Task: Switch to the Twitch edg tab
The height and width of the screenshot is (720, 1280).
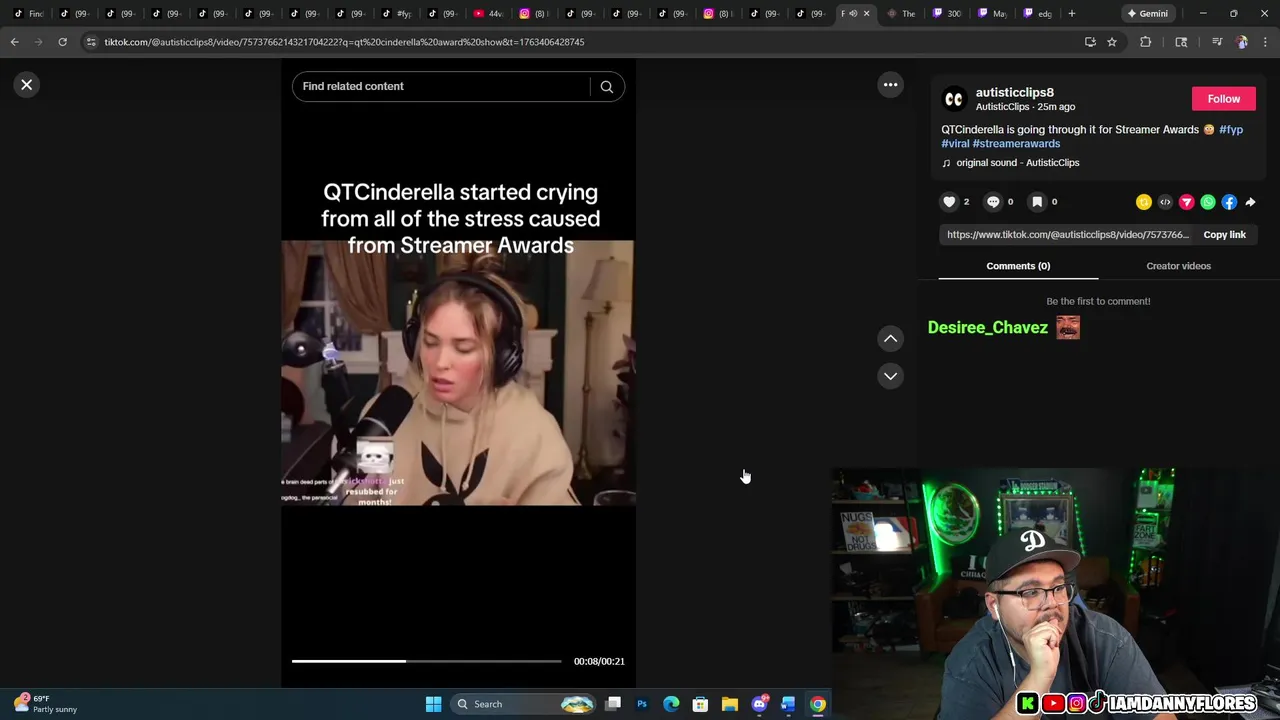Action: (1037, 13)
